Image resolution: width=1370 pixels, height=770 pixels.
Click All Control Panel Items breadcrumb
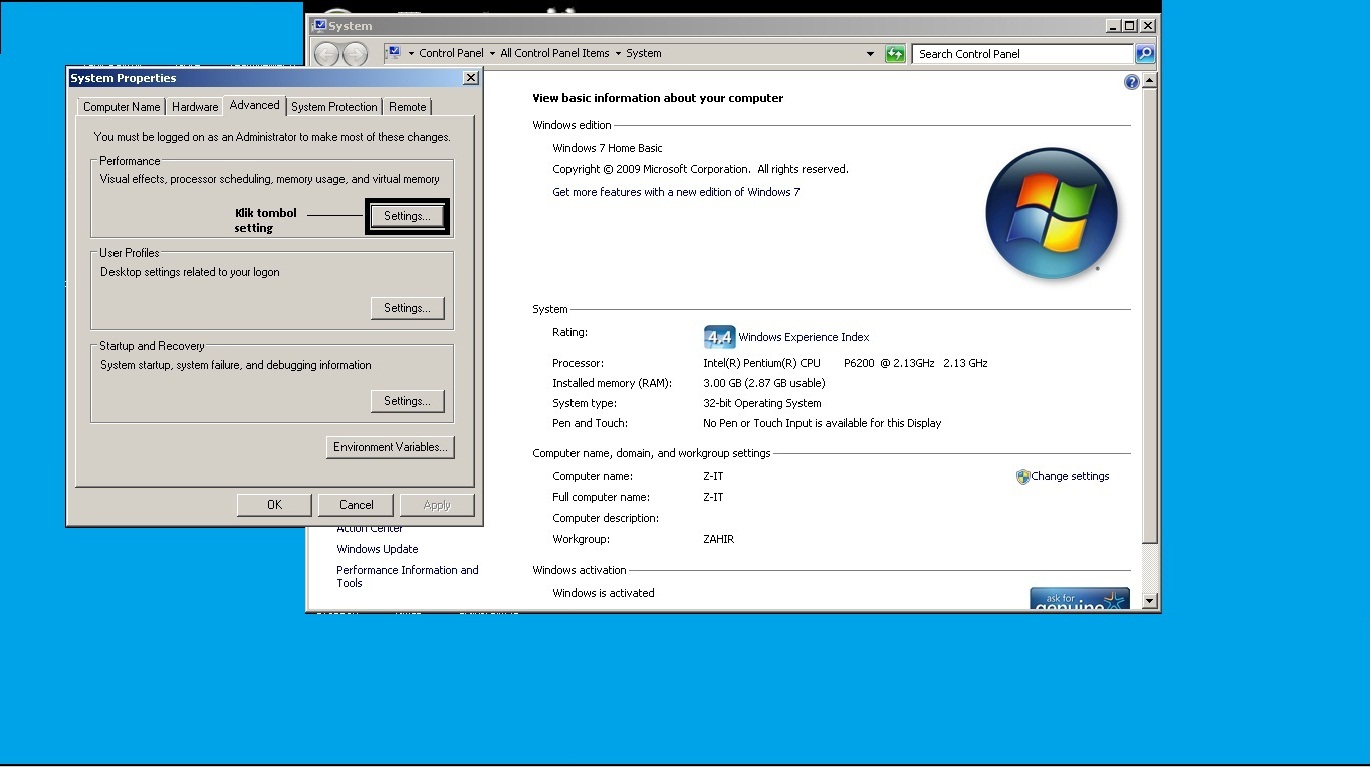(554, 54)
